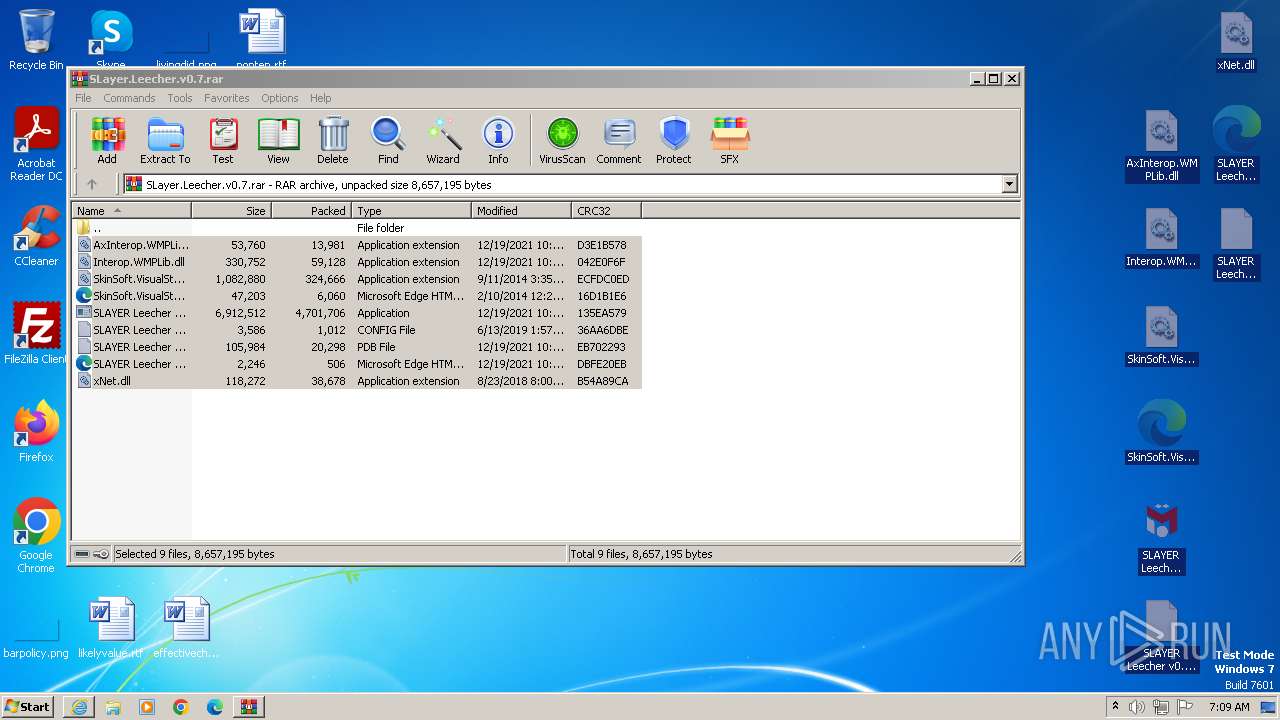
Task: Select AxInterop.WMPLib file row
Action: click(357, 245)
